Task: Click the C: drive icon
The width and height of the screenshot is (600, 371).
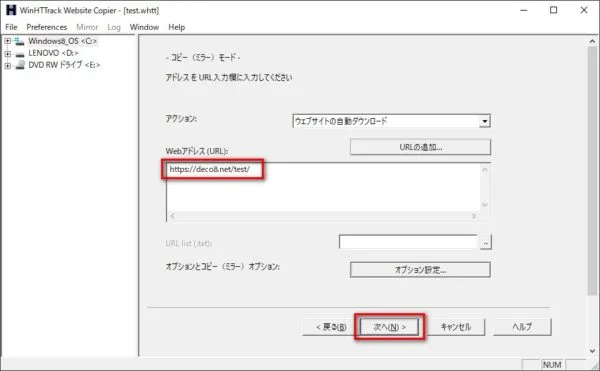Action: click(x=20, y=41)
